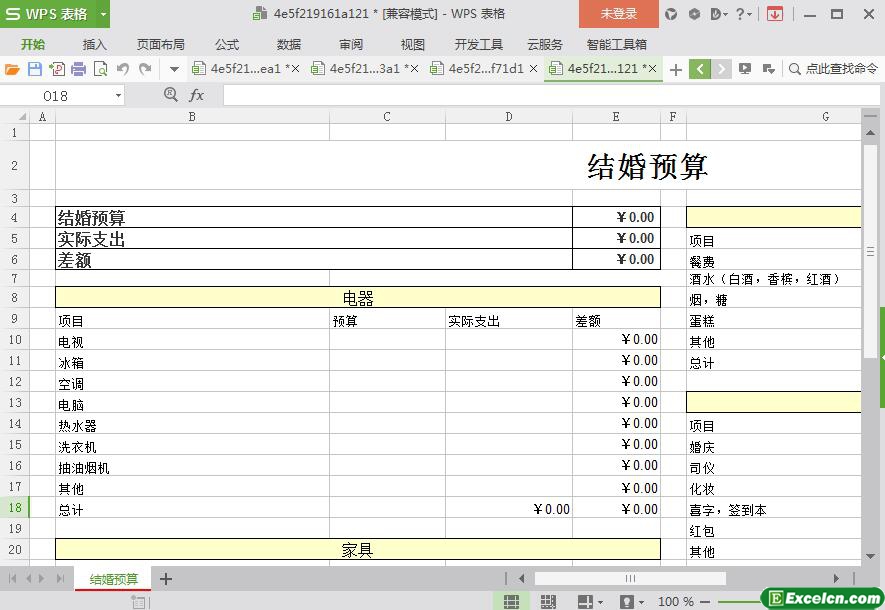Open the 插入 ribbon tab
The height and width of the screenshot is (610, 885).
click(94, 44)
